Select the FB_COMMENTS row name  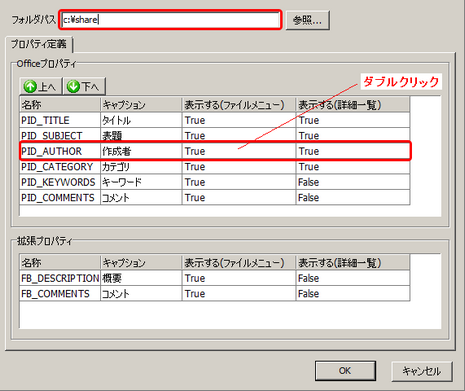60,293
